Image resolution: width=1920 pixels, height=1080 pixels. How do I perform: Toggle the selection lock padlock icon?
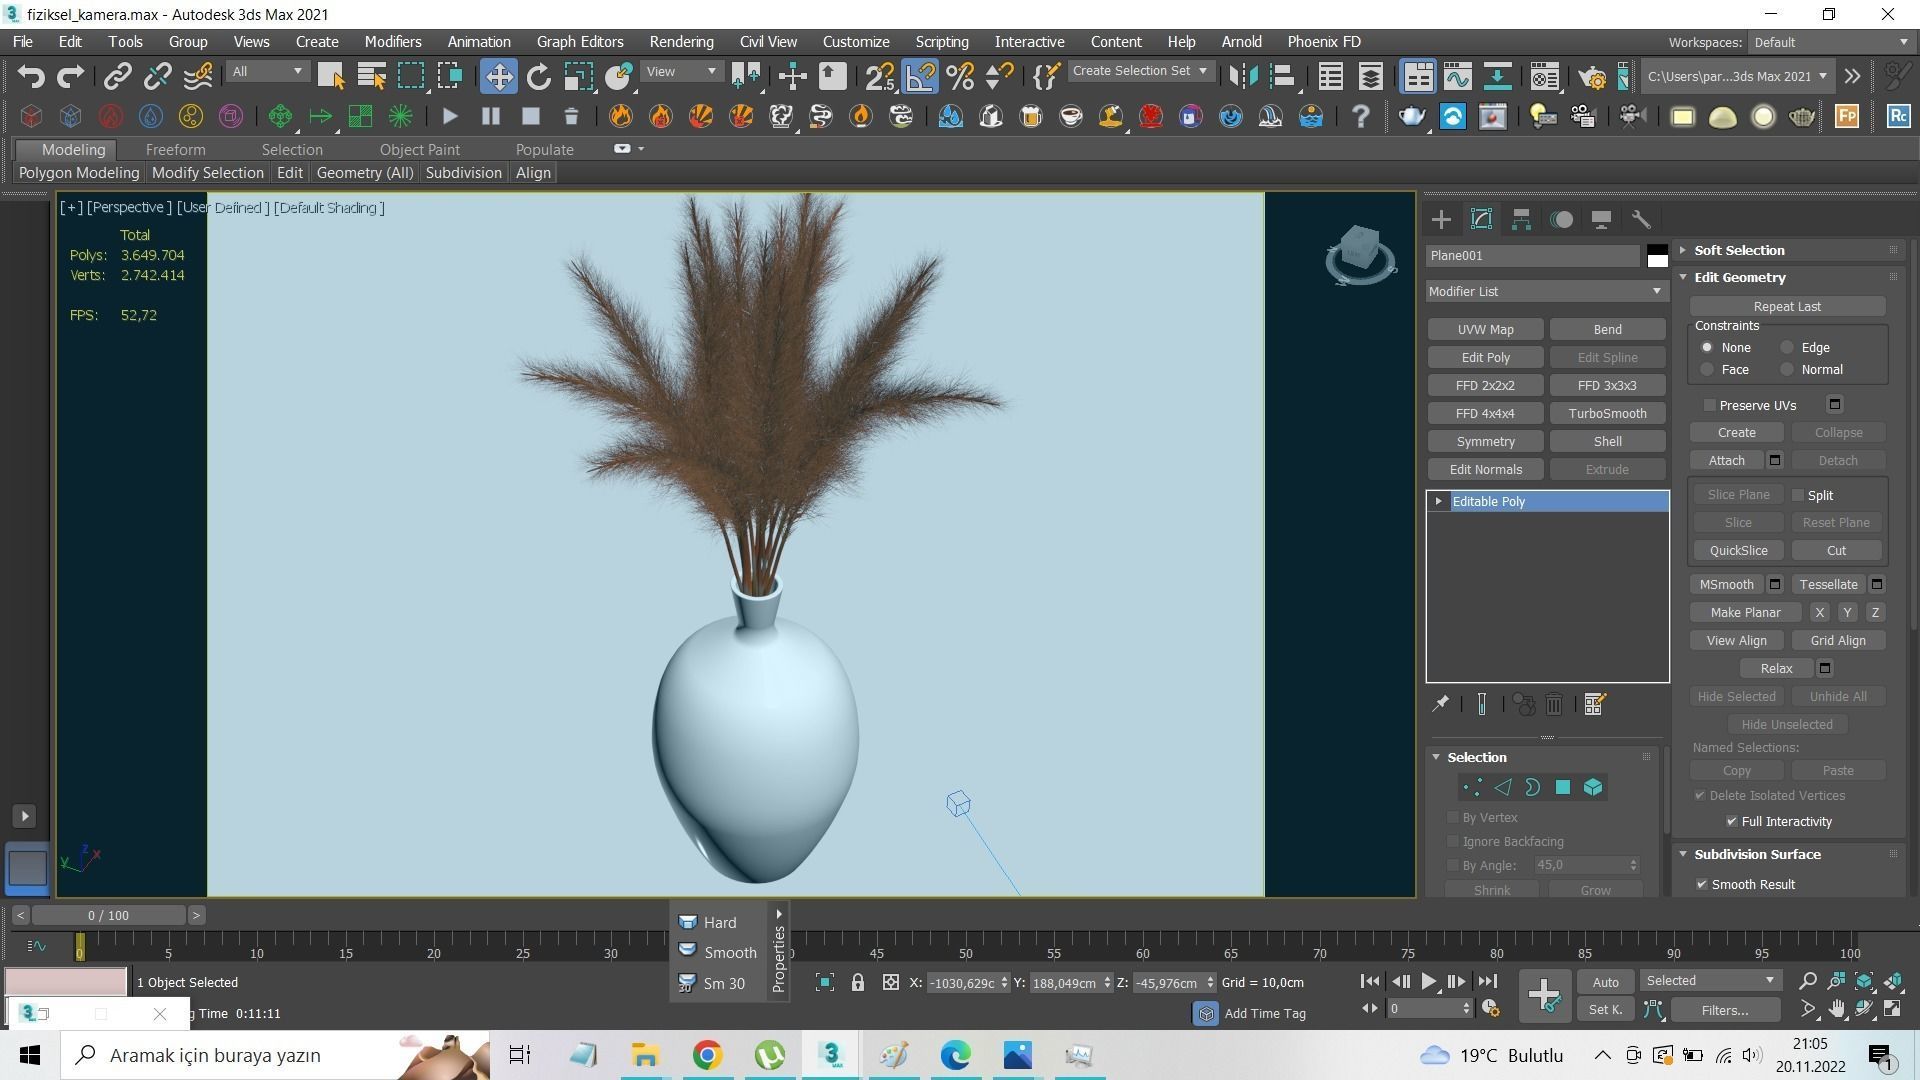[x=857, y=982]
